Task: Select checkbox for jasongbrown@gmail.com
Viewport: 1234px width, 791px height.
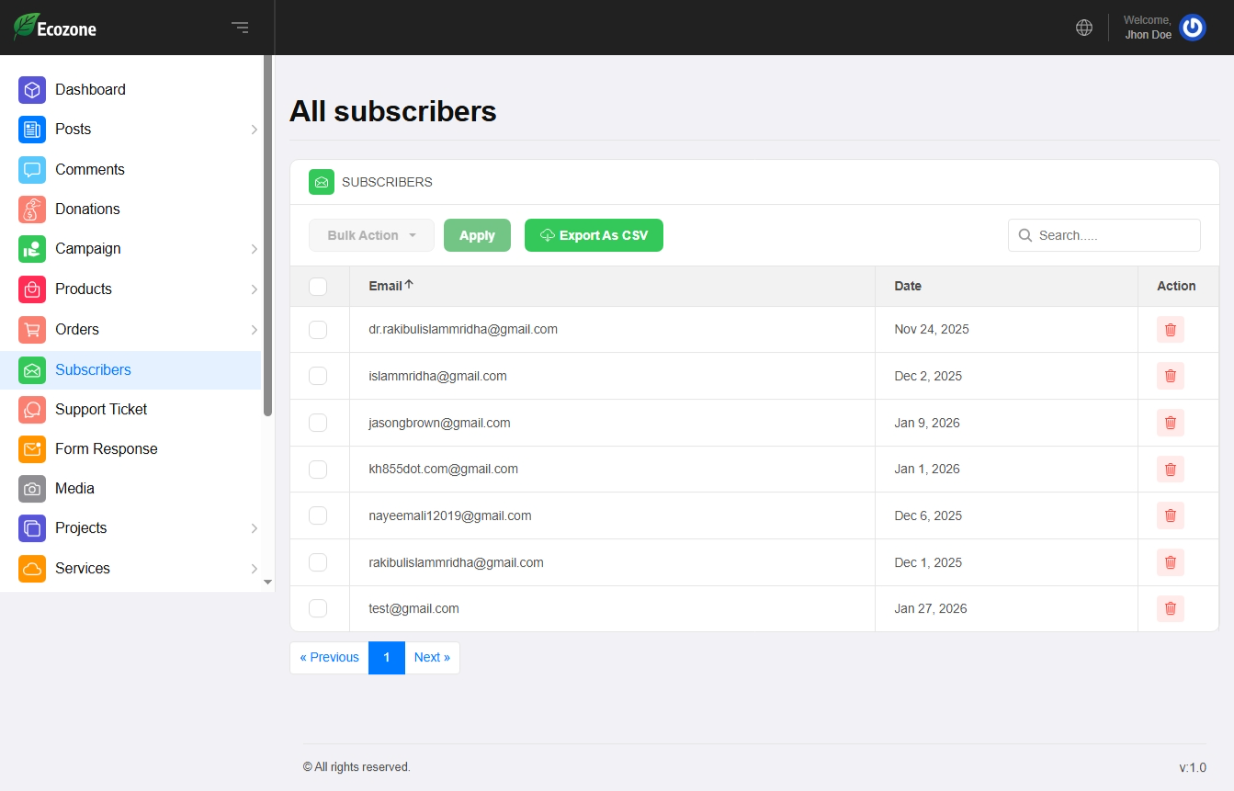Action: click(318, 423)
